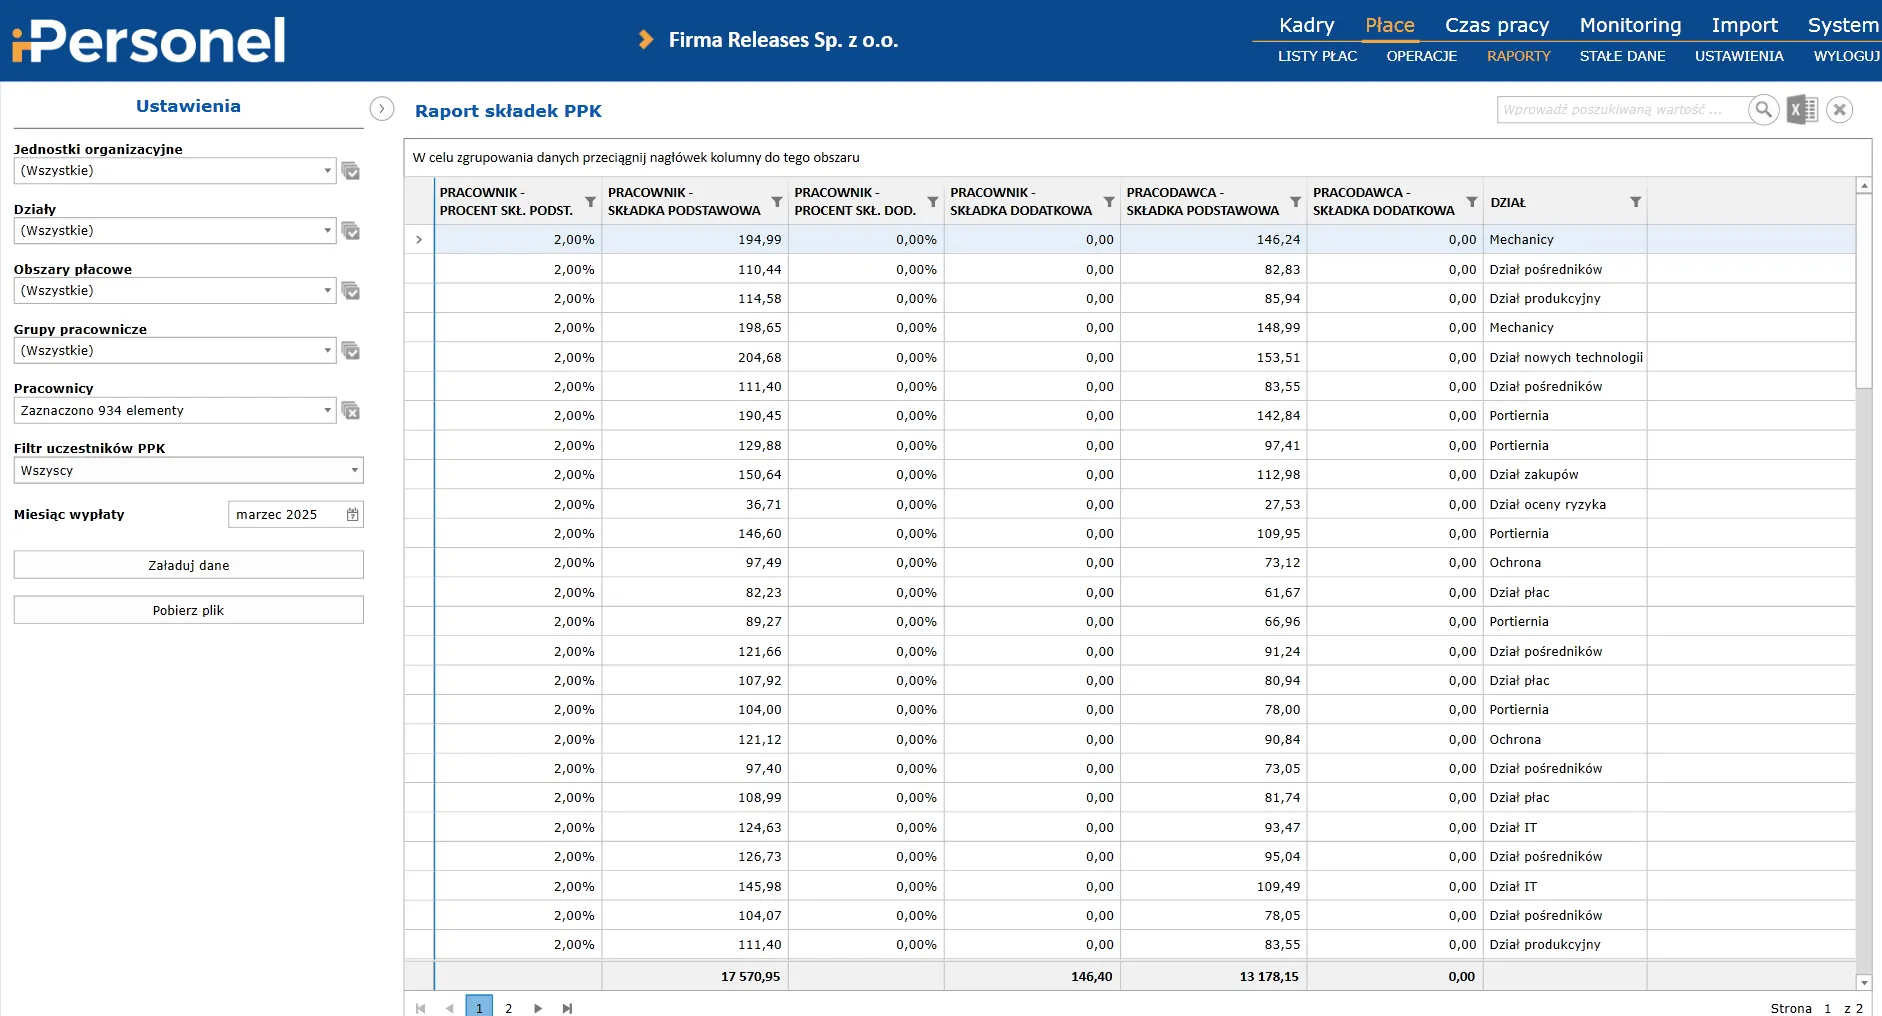This screenshot has width=1882, height=1016.
Task: Deselect all in Pracownicy list
Action: [350, 411]
